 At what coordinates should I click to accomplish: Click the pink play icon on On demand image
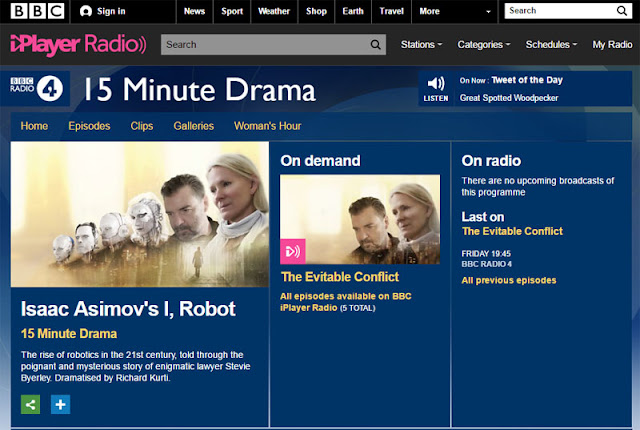[x=293, y=251]
